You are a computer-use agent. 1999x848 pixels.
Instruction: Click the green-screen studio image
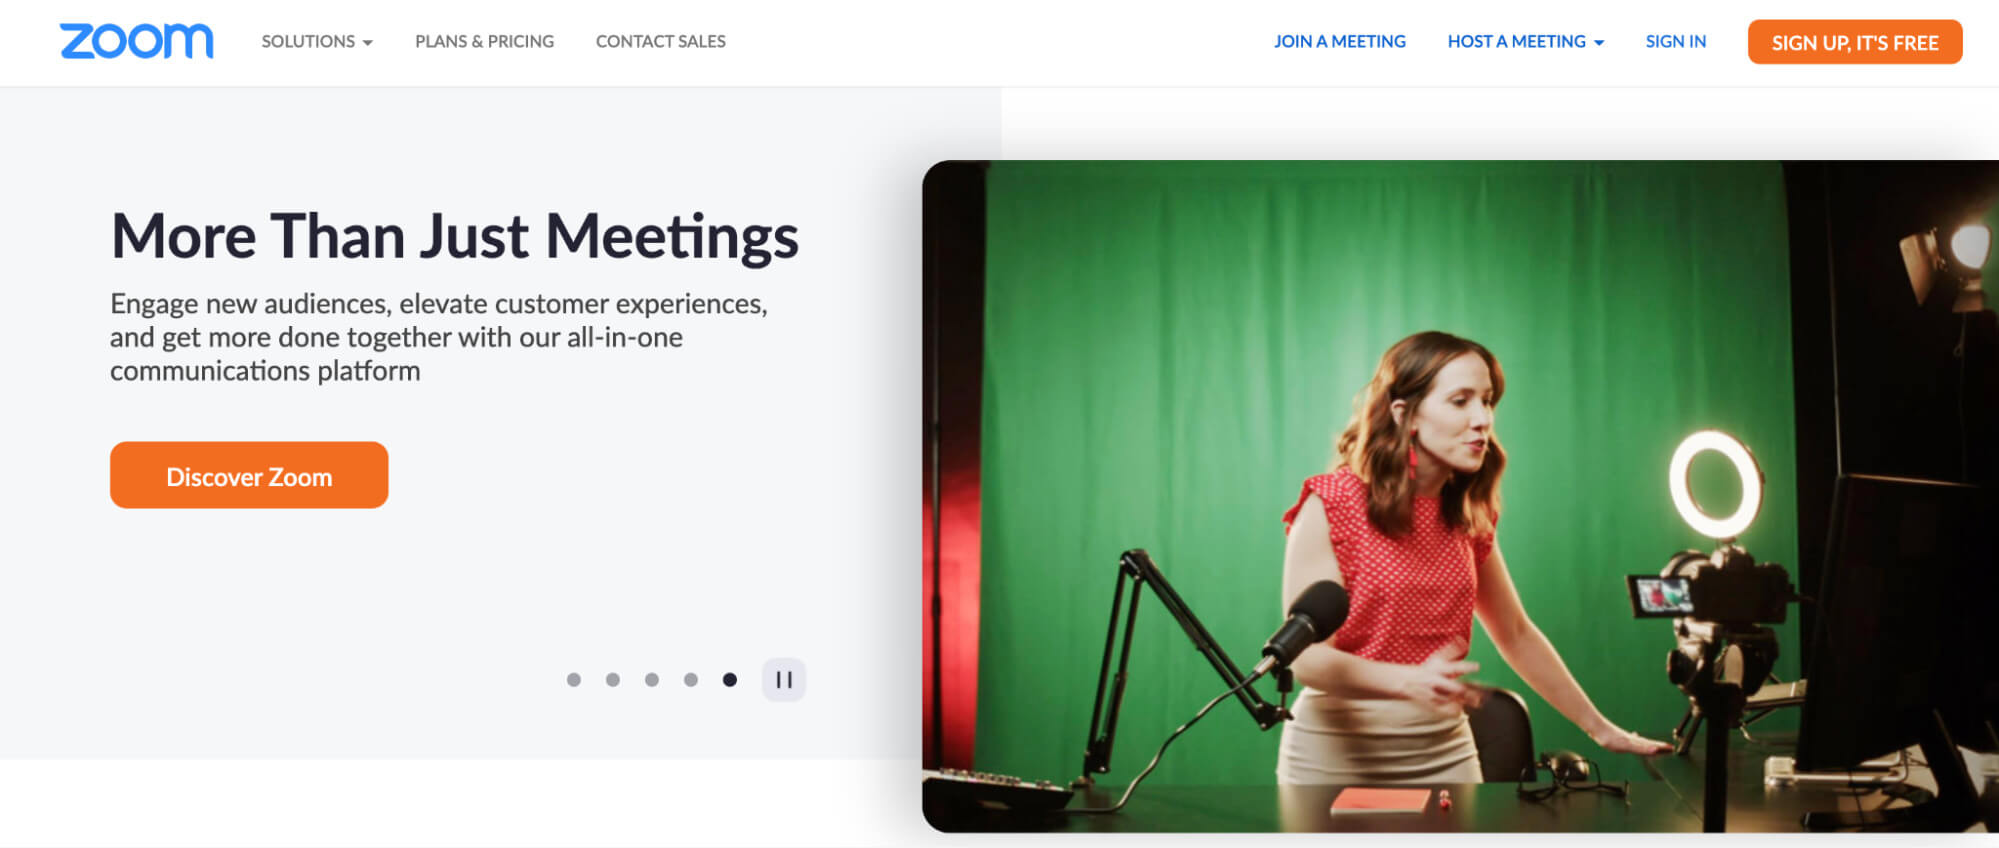1460,496
